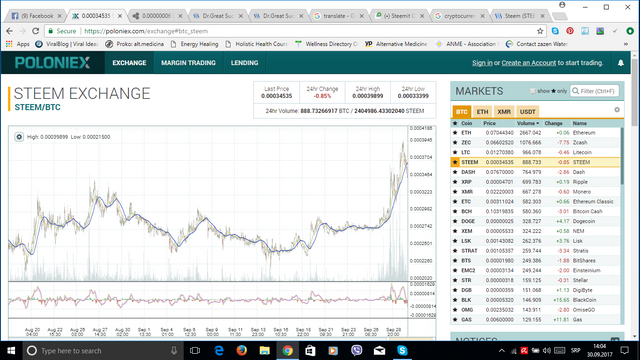Image resolution: width=640 pixels, height=360 pixels.
Task: Open File Explorer from the taskbar
Action: [x=264, y=351]
